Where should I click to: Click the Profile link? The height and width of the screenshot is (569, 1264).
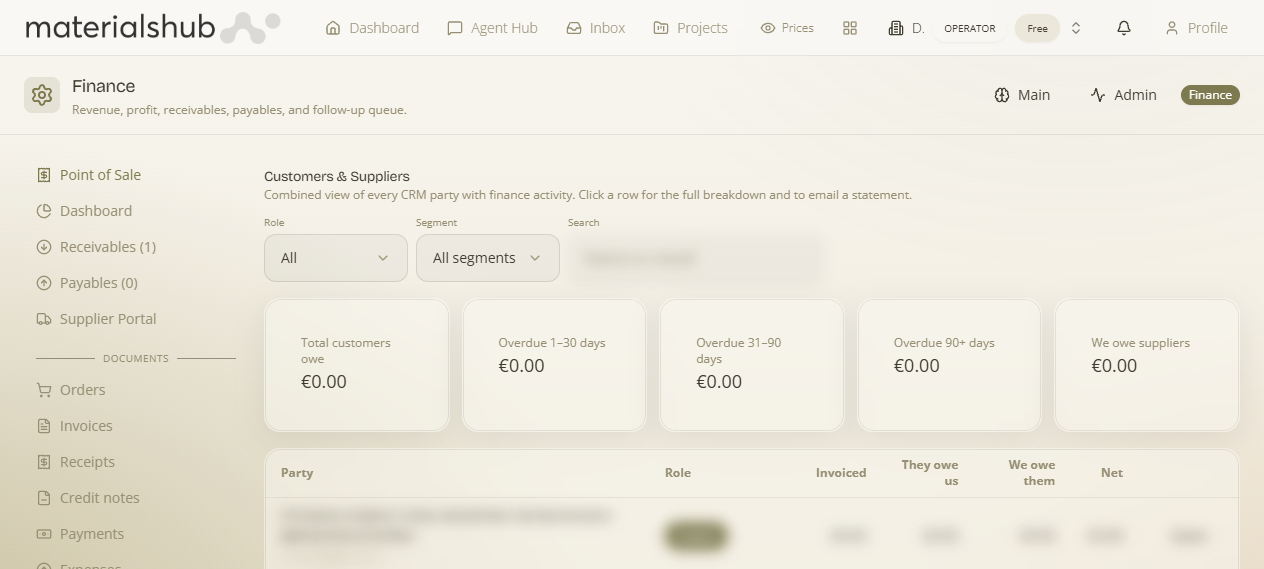[x=1196, y=28]
